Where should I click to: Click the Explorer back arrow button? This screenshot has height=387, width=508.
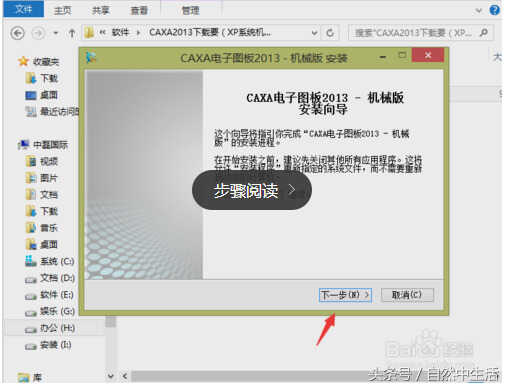click(17, 33)
